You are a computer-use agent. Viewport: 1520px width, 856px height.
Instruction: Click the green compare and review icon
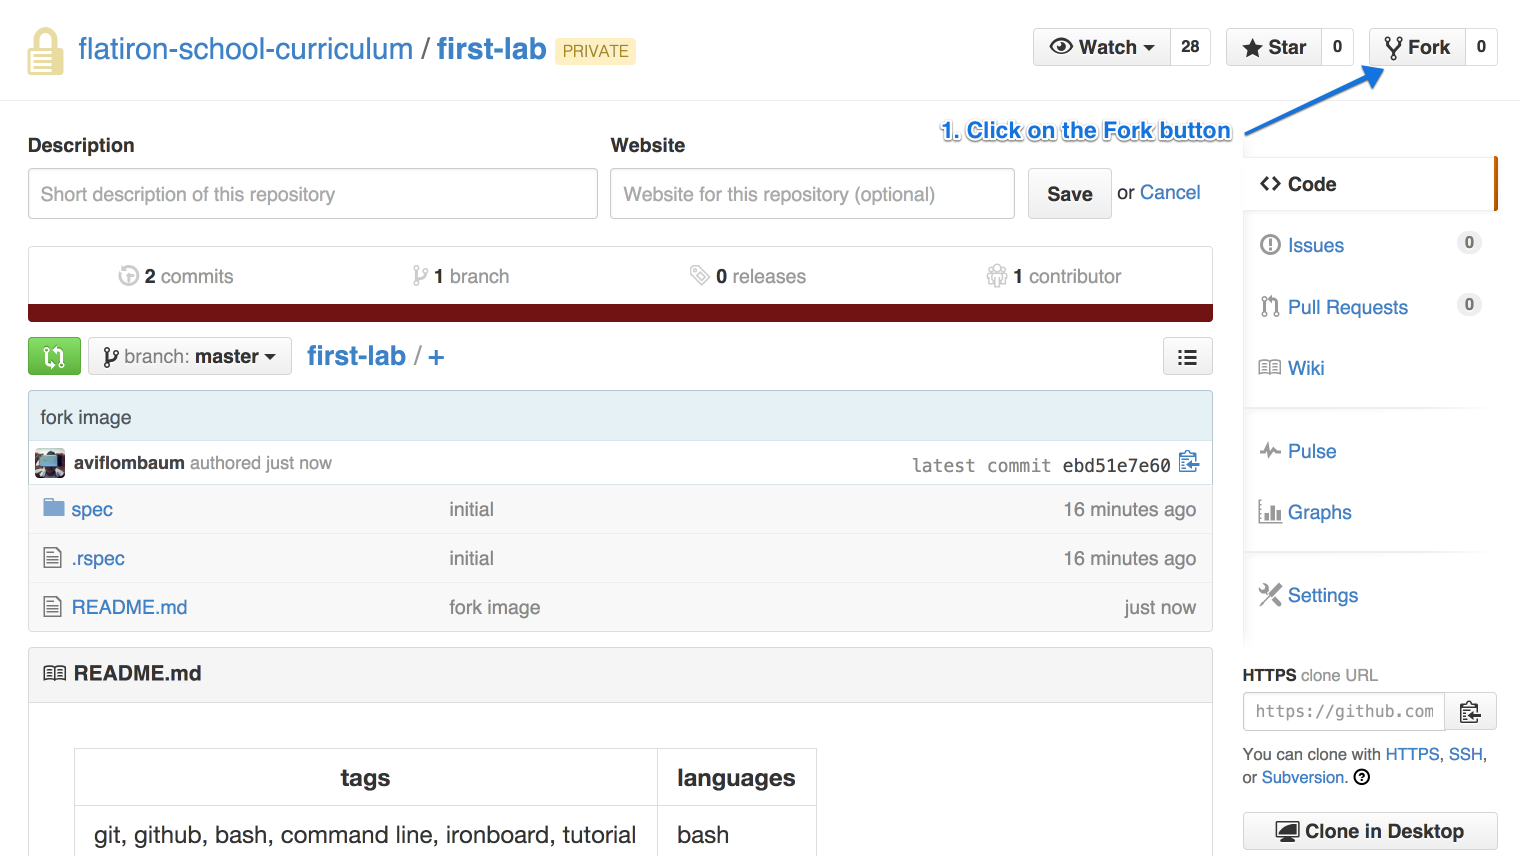54,356
